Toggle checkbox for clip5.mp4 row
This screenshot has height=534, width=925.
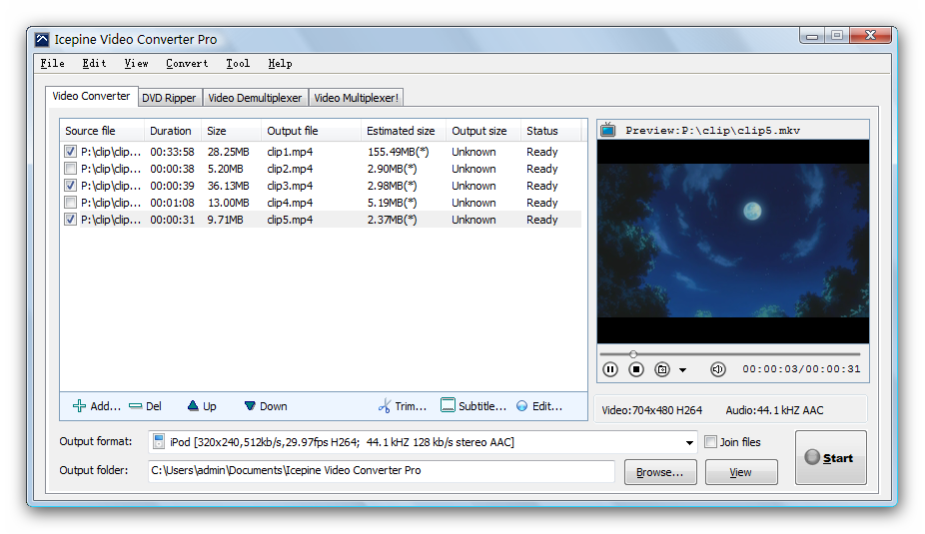(70, 220)
